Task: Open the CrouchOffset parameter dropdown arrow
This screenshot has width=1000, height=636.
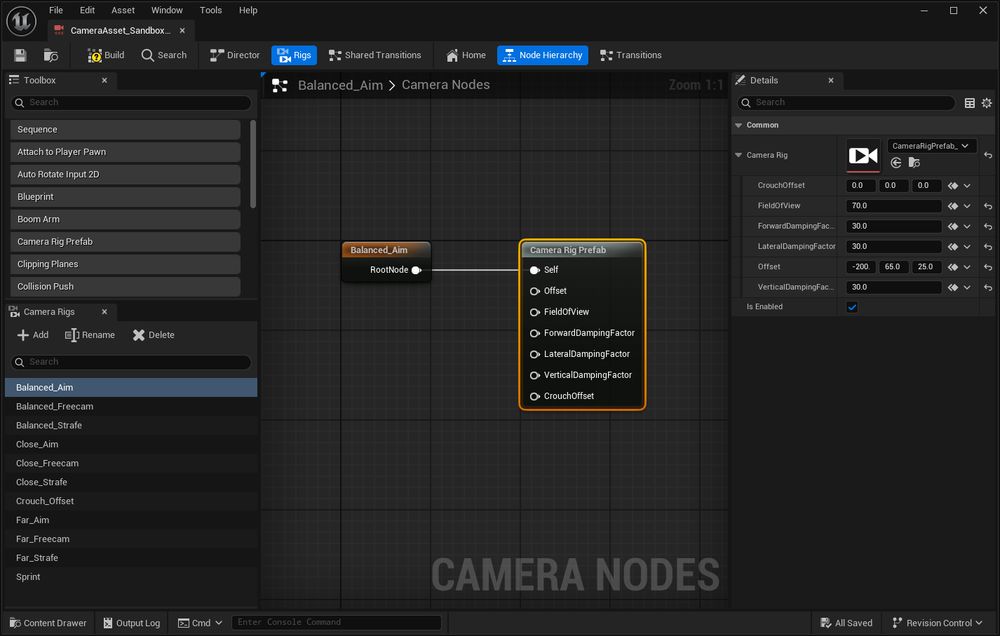Action: point(967,186)
